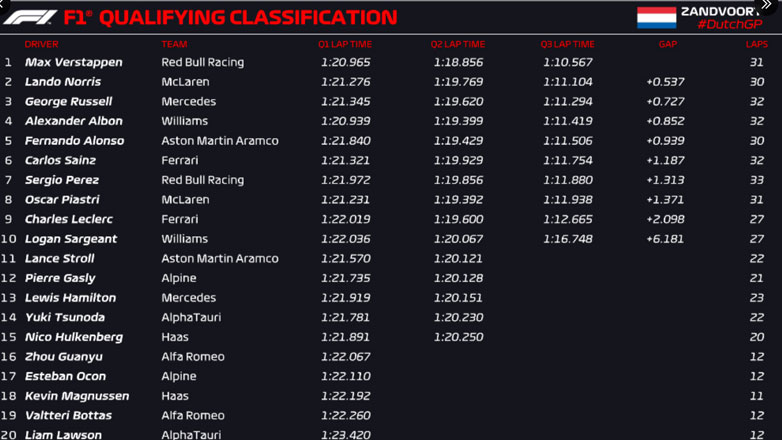Select Lando Norris driver name
Screen dimensions: 782x440
coord(63,82)
